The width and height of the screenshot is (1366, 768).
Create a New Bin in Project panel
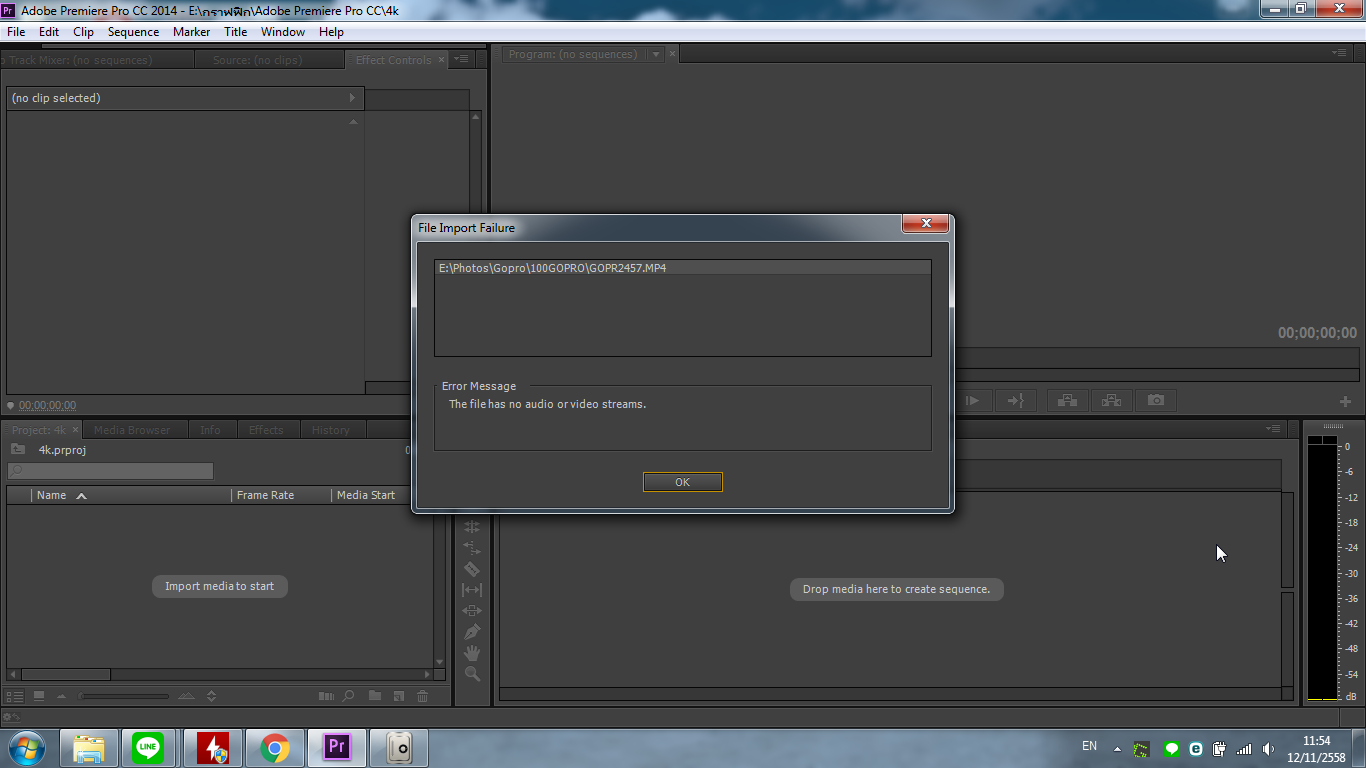[x=375, y=696]
